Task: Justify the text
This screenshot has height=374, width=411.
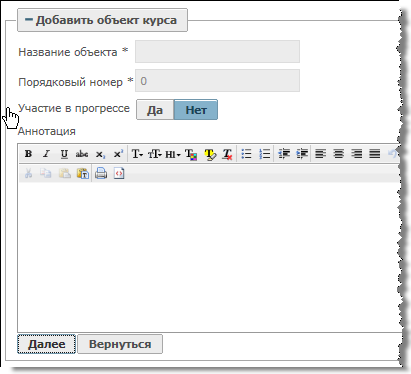Action: pos(375,154)
